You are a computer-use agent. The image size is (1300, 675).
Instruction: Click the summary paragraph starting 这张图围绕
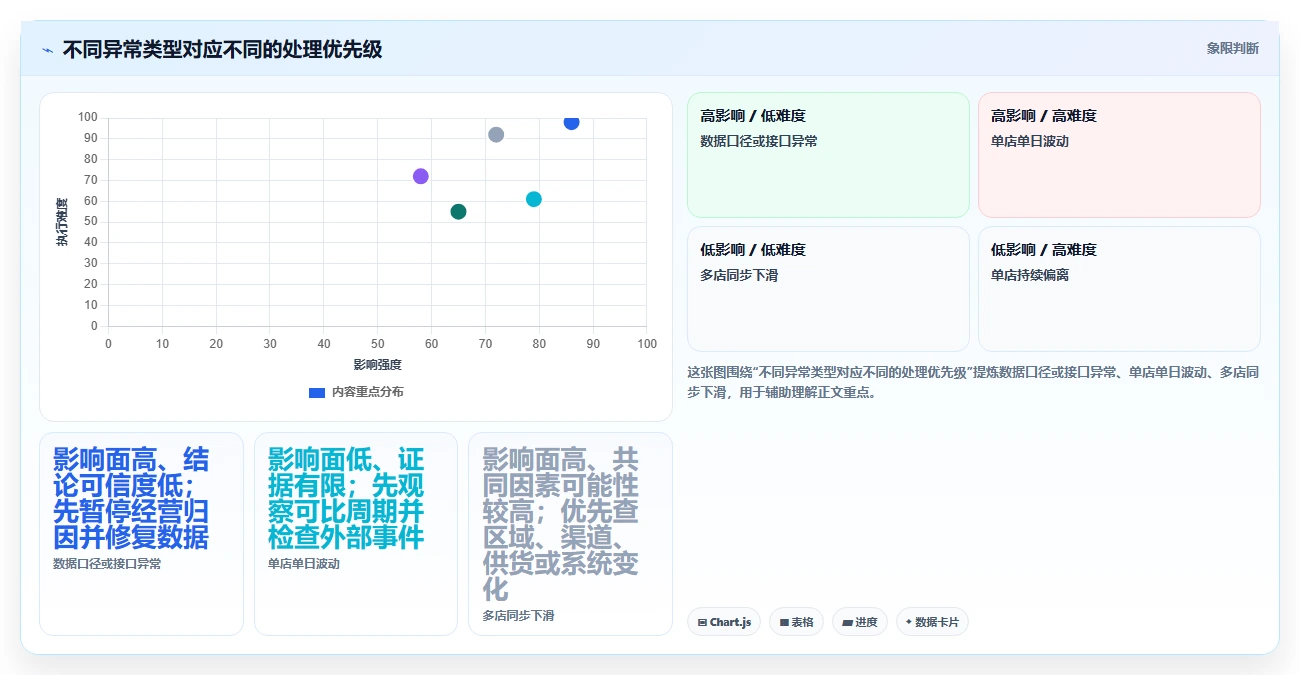click(973, 382)
